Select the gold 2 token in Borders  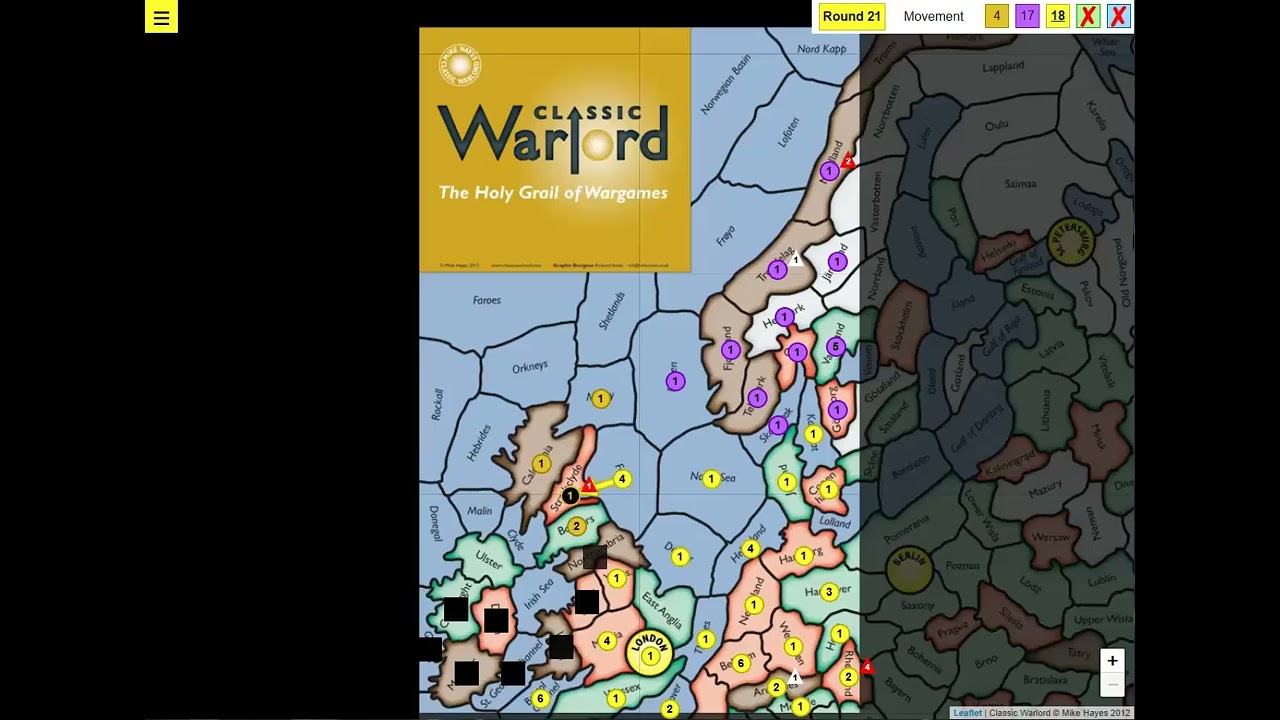(x=576, y=526)
